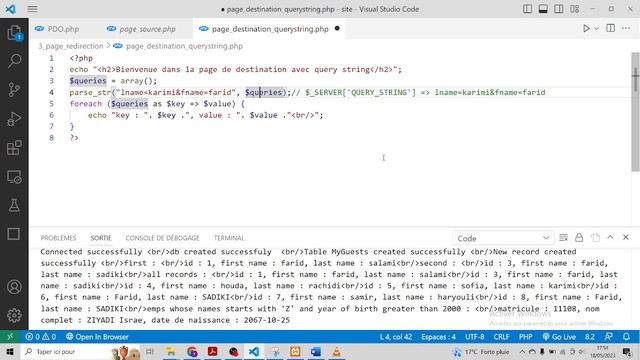This screenshot has height=360, width=640.
Task: Change indentation via Espaces : 4
Action: 438,337
